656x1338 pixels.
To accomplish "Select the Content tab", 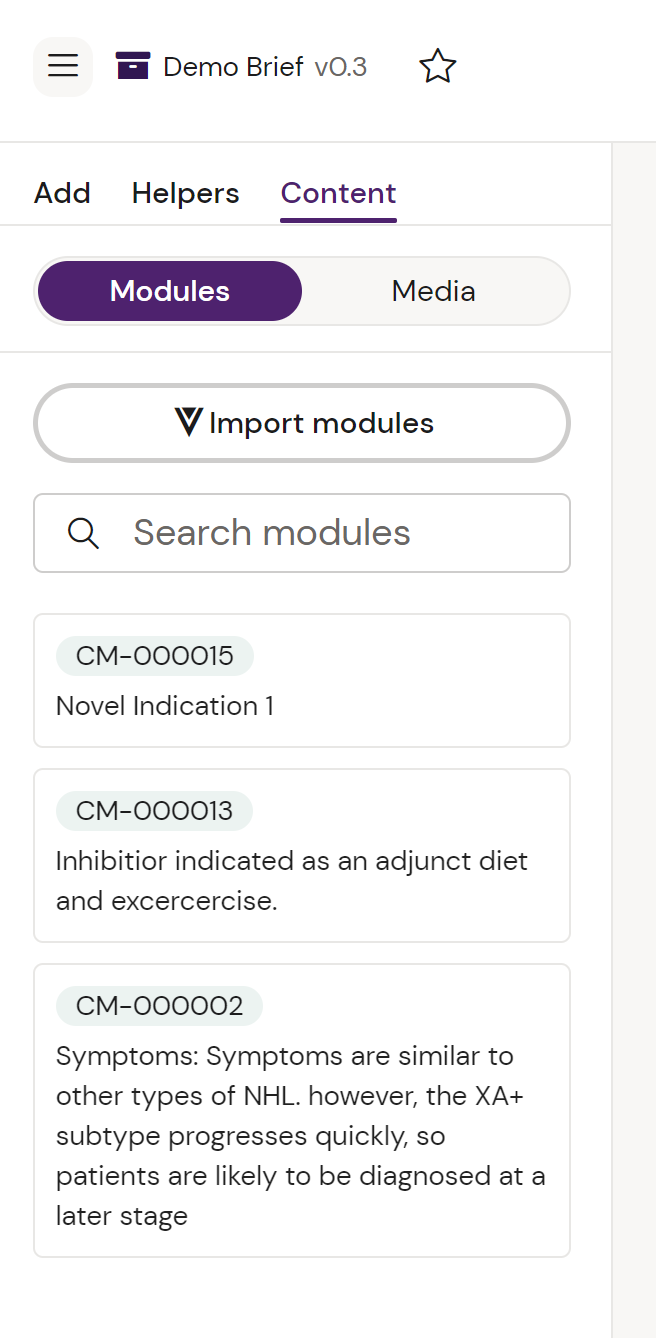I will (338, 193).
